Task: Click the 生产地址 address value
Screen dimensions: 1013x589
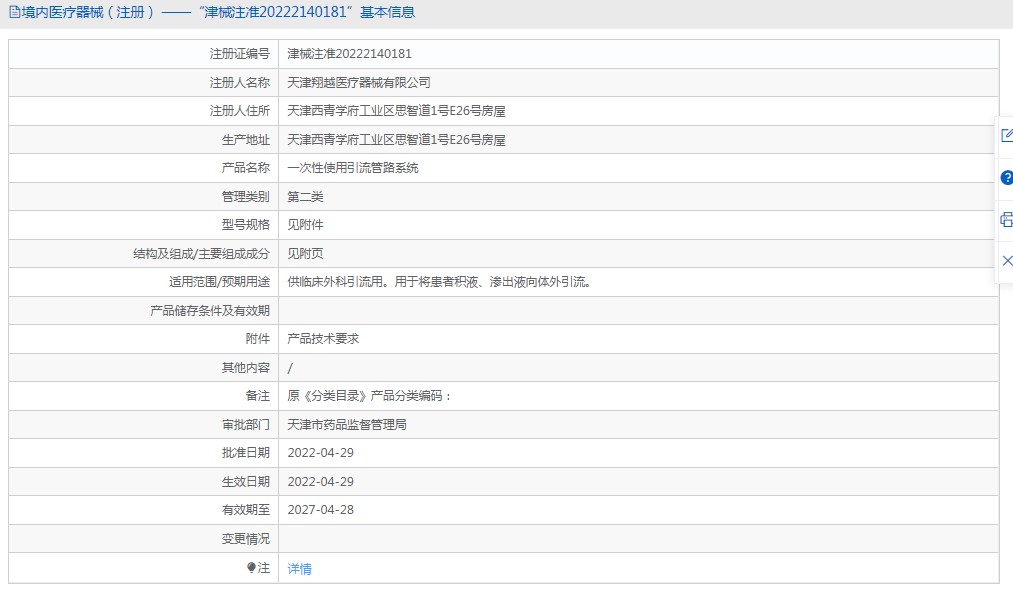Action: (396, 140)
